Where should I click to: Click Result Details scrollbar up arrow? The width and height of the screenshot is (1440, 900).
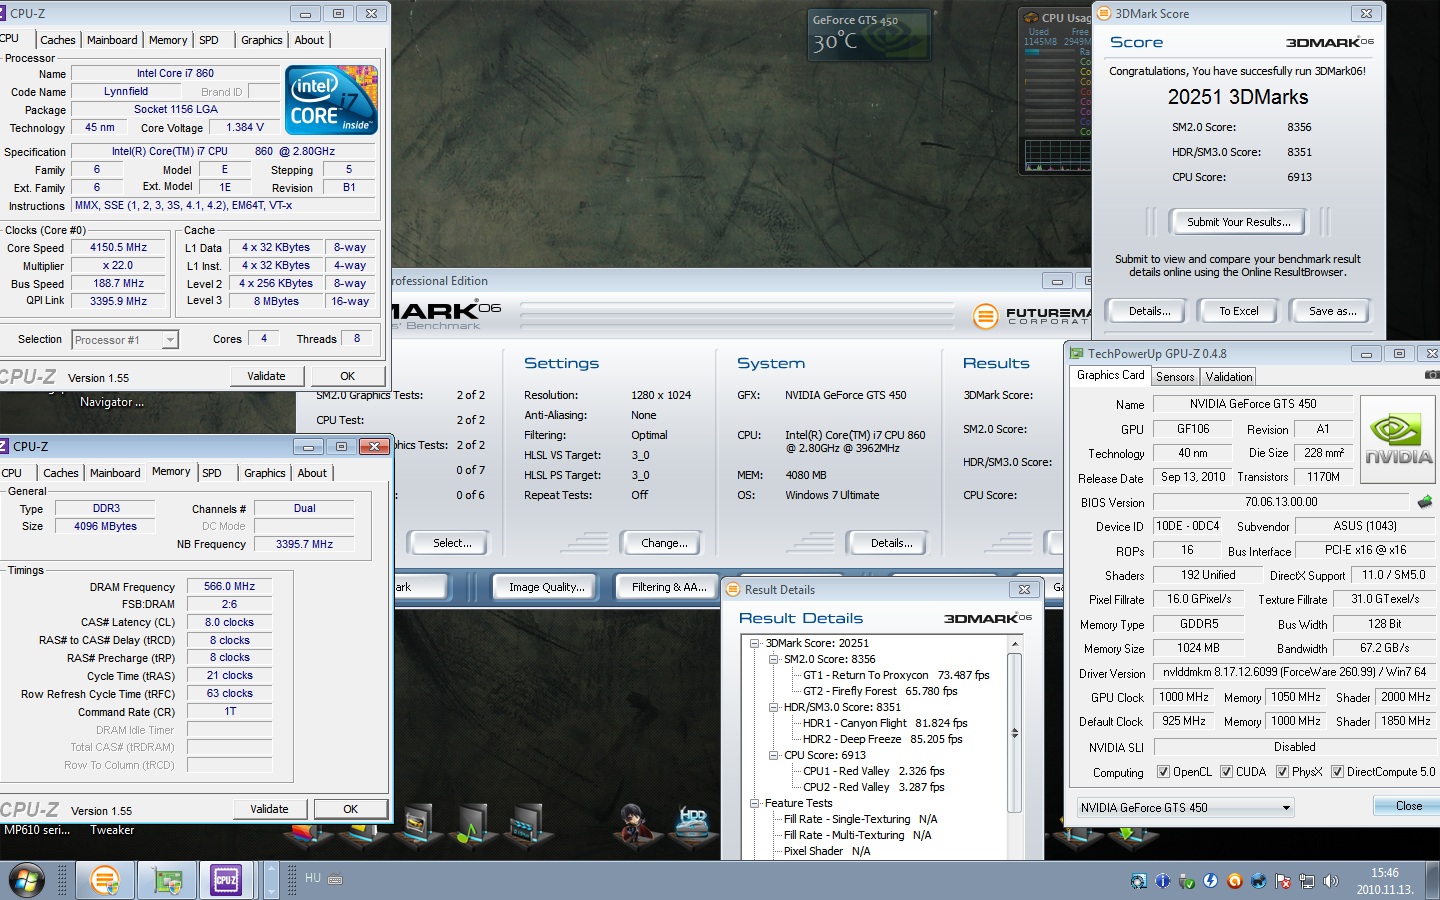click(x=1014, y=644)
